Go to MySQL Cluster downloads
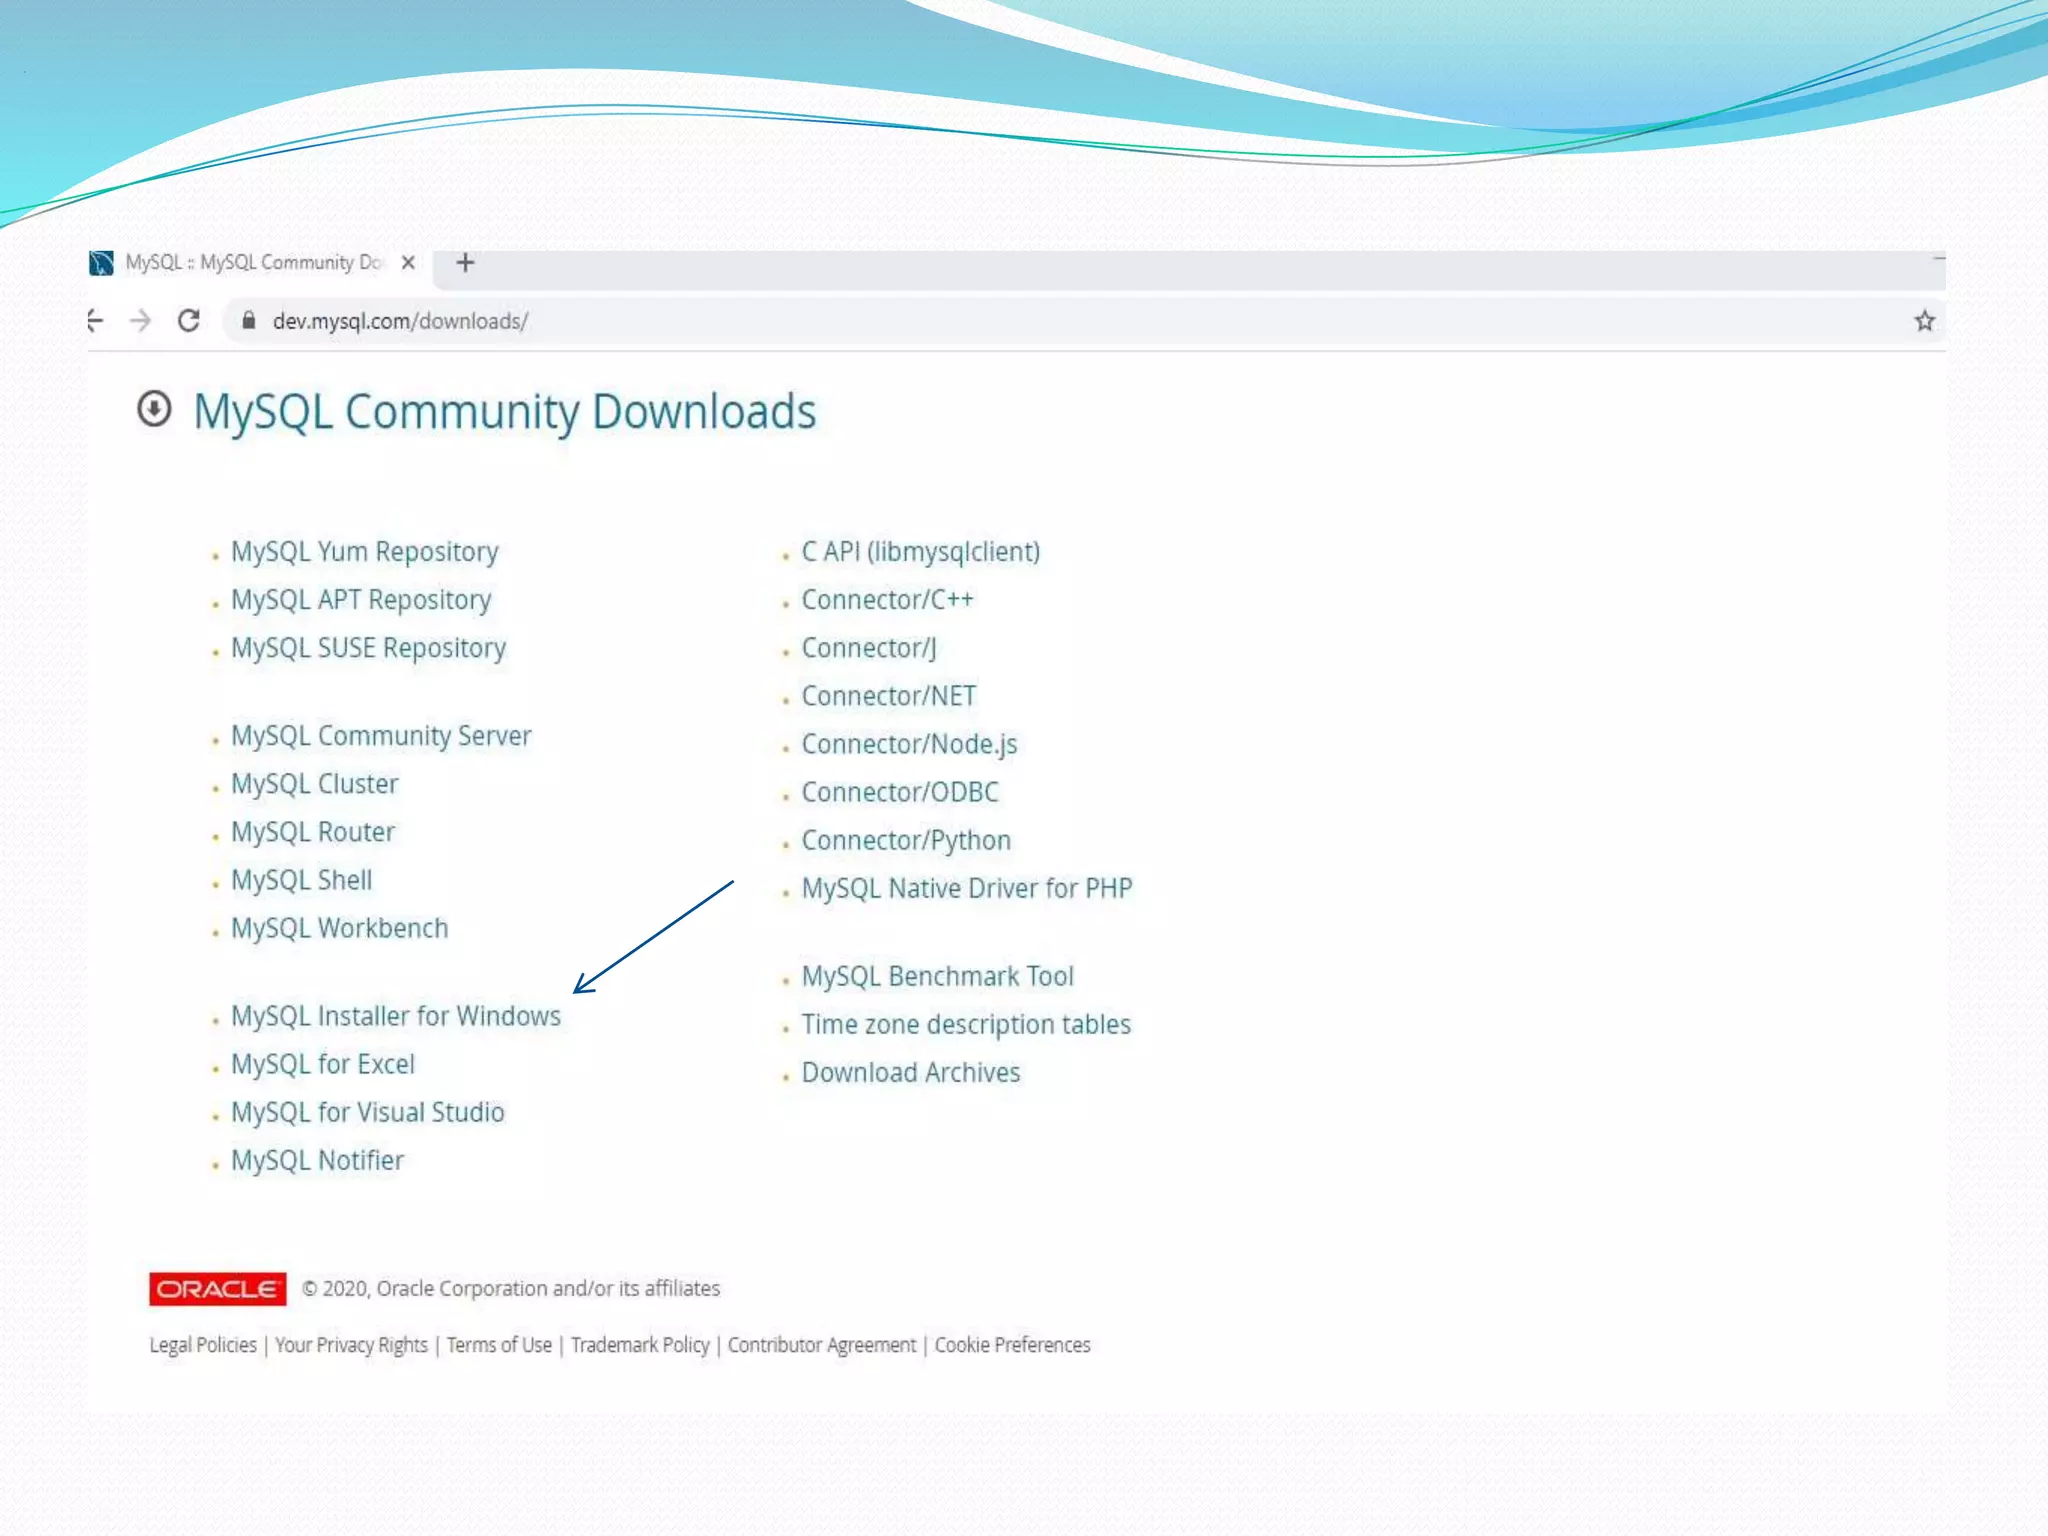The image size is (2048, 1536). (x=314, y=784)
